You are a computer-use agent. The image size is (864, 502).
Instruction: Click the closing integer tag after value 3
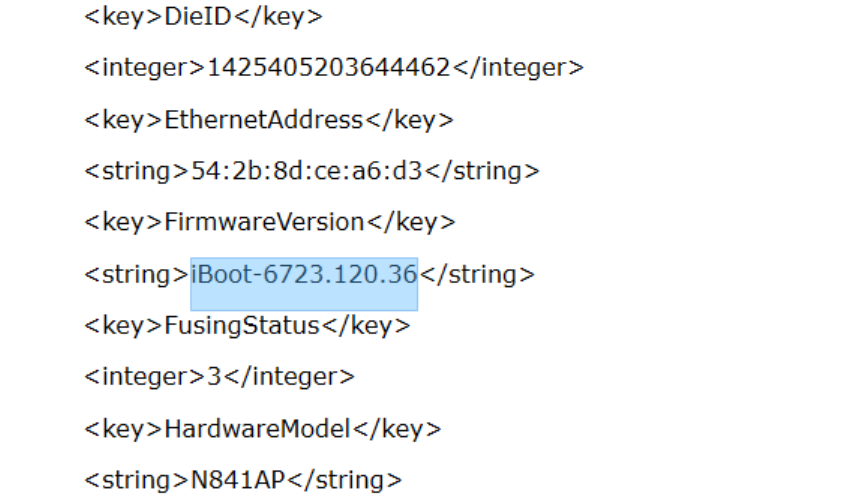(x=288, y=377)
